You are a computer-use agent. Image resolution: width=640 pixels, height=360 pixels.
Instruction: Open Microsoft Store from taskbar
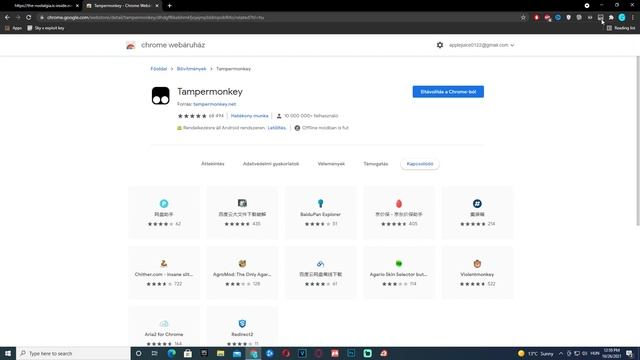click(188, 353)
